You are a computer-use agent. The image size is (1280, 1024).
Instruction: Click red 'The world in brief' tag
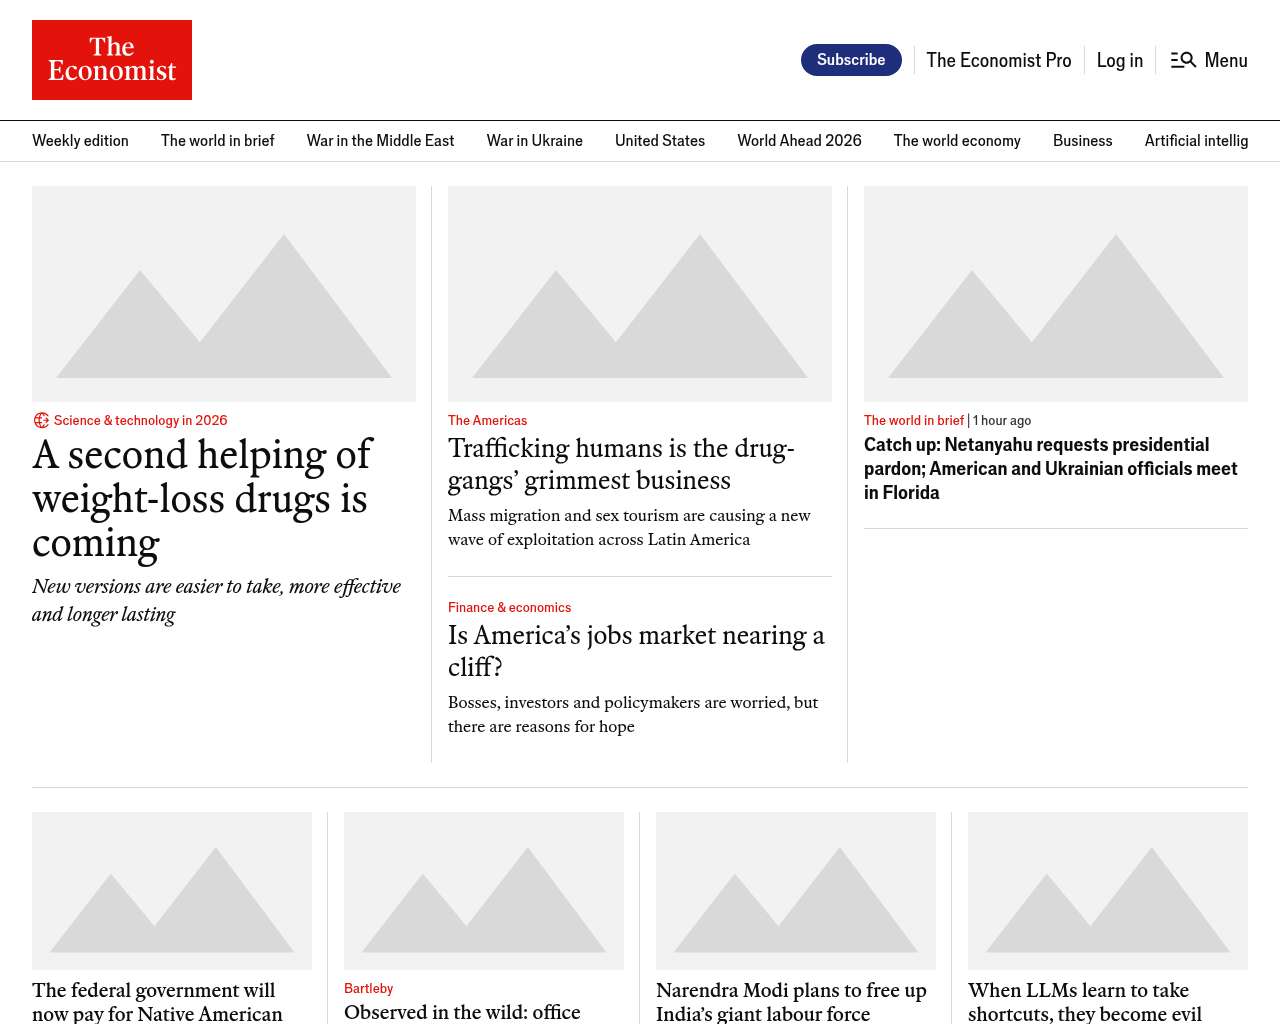[x=914, y=421]
